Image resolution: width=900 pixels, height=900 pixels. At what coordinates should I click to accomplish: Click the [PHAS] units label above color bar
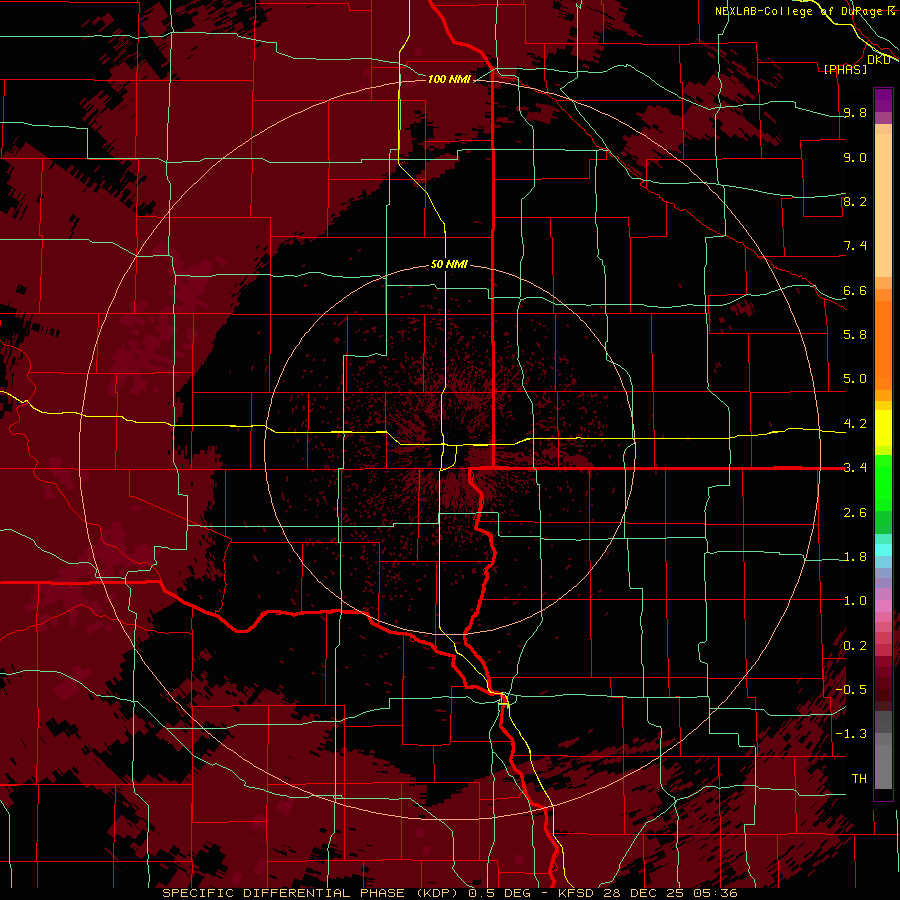(x=845, y=69)
